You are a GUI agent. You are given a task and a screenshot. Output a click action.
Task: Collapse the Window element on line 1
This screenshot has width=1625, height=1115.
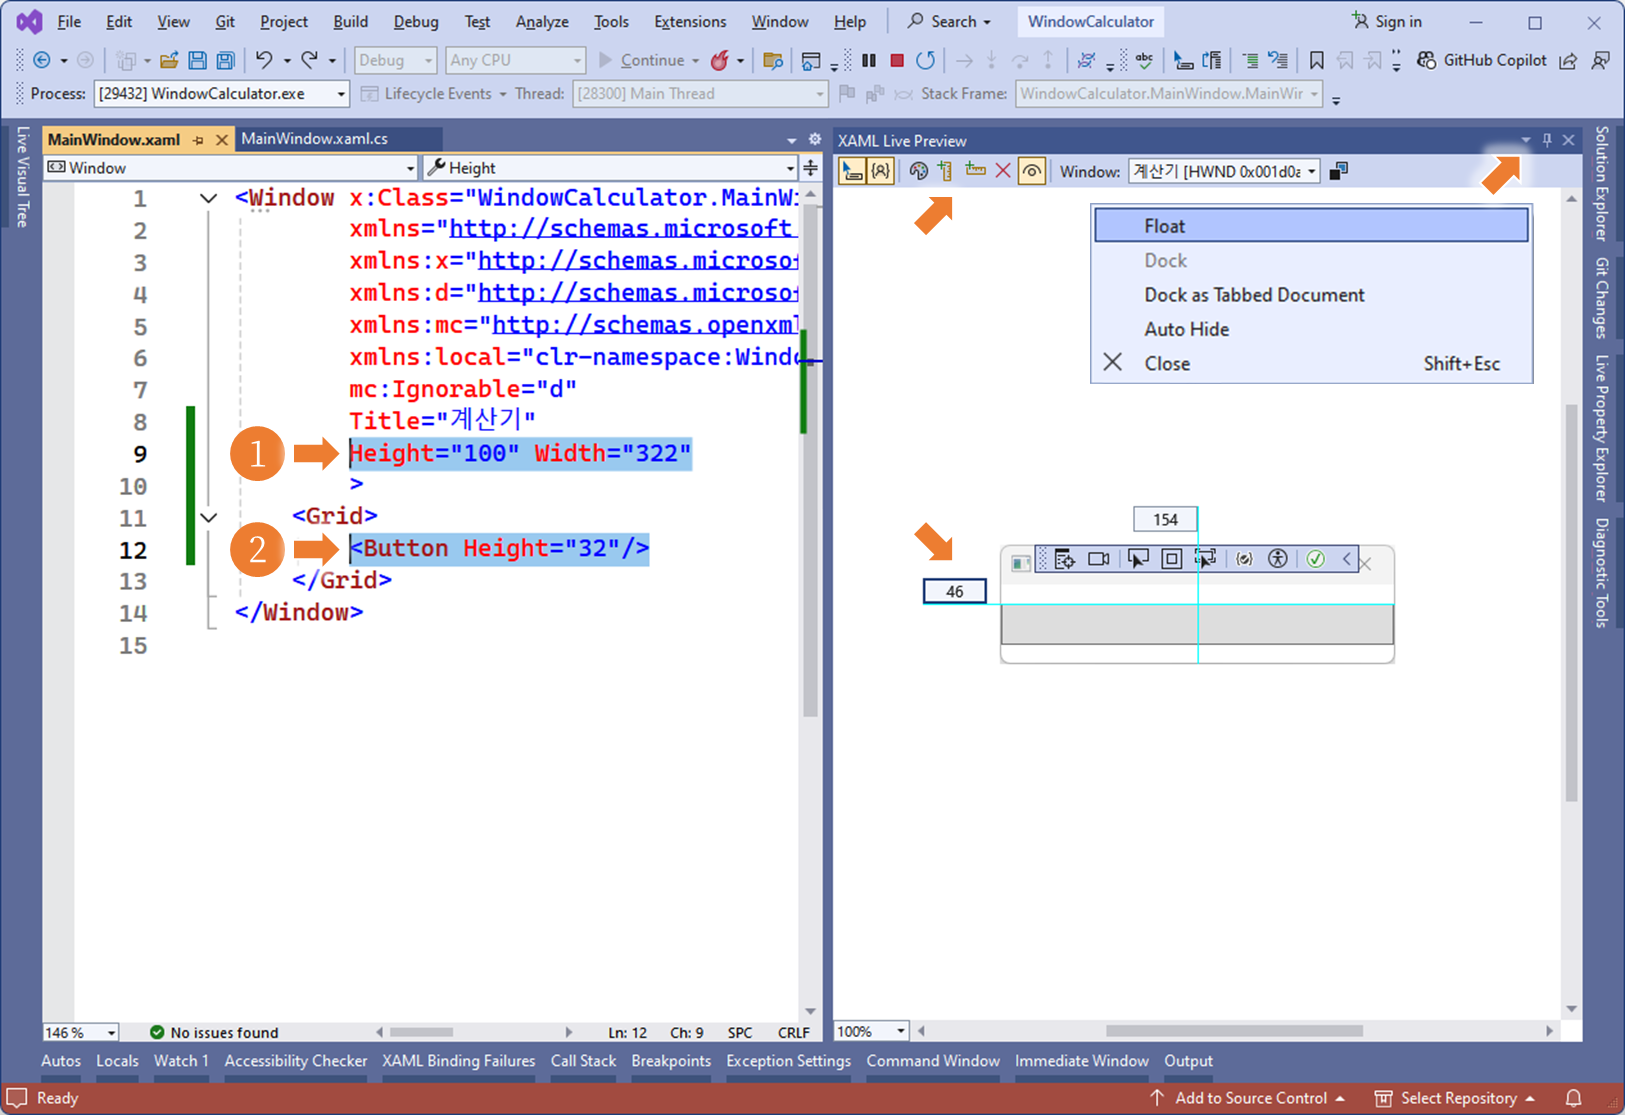point(208,198)
